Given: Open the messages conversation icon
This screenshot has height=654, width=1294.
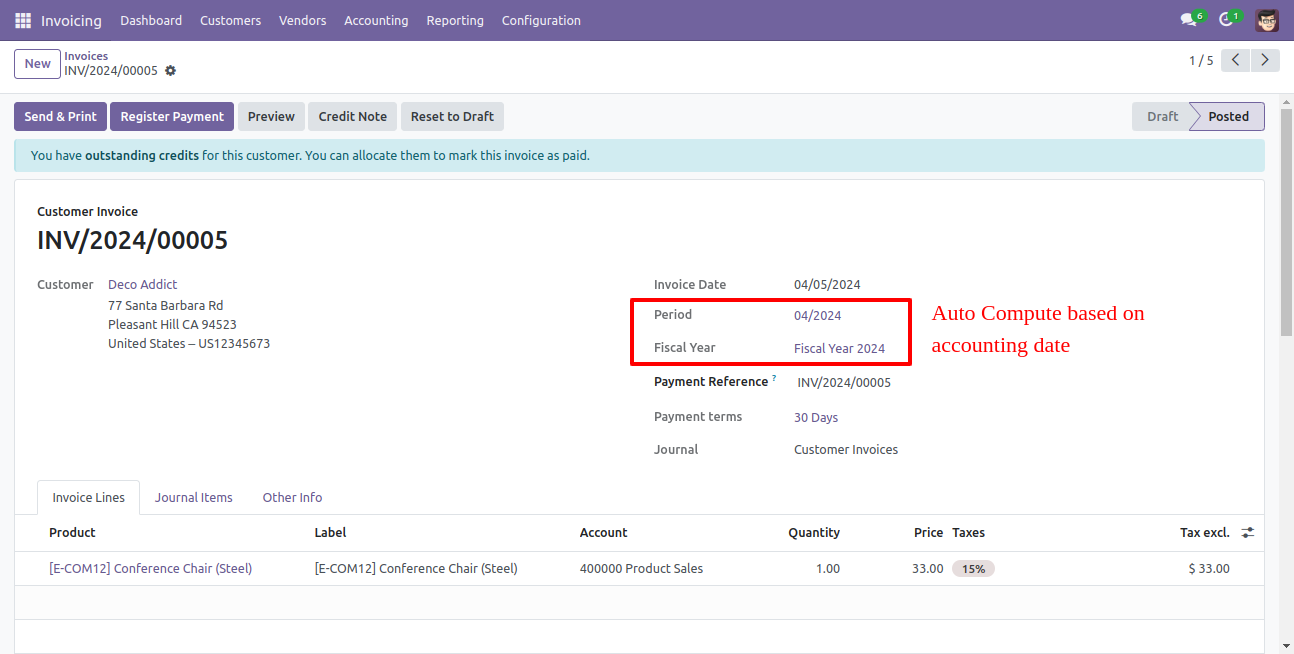Looking at the screenshot, I should [x=1188, y=20].
